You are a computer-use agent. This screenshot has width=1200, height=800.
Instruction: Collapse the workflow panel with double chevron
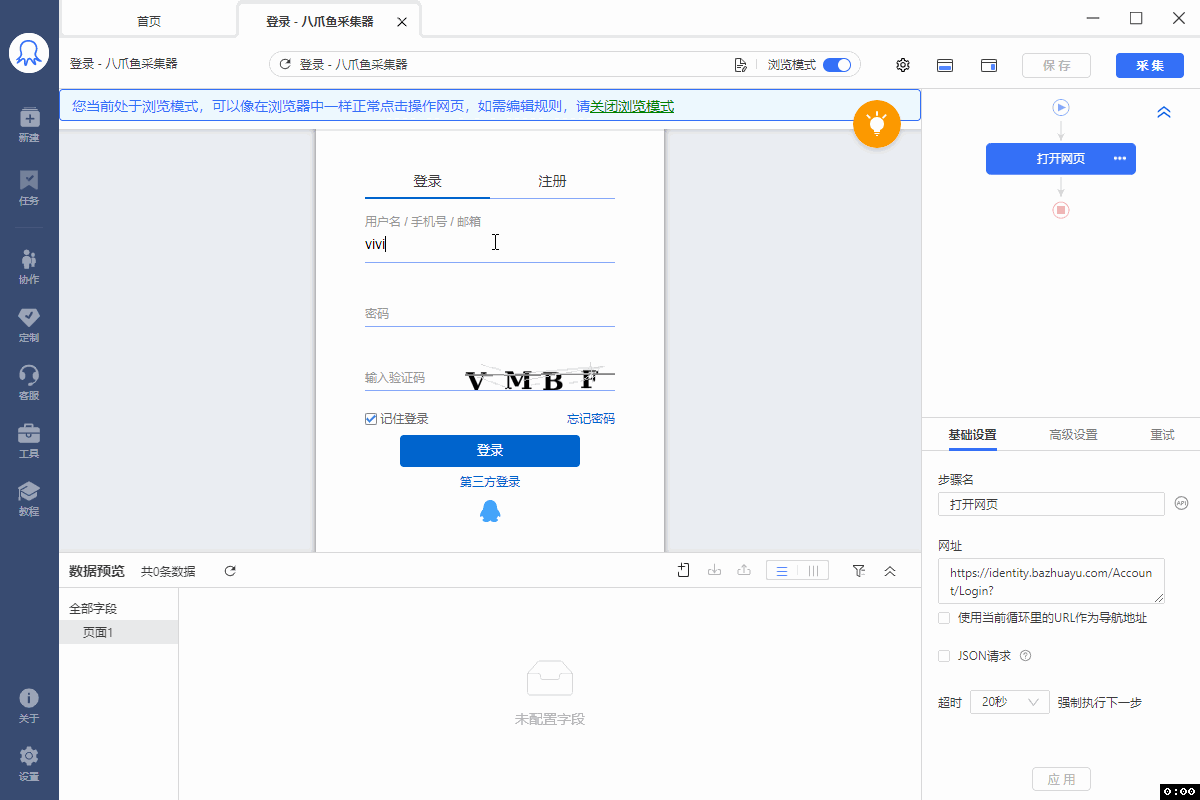tap(1164, 113)
